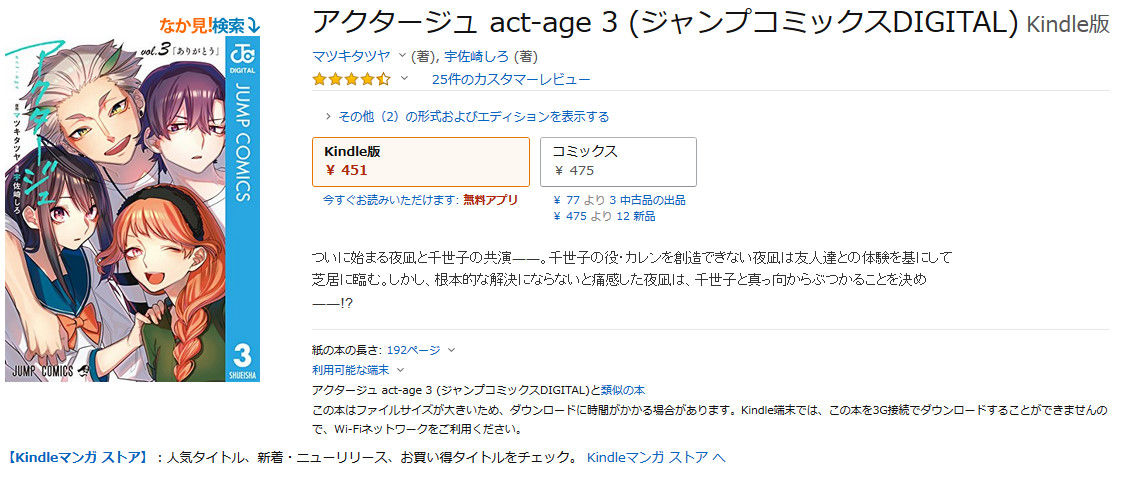
Task: Click author 宇佐崎しろ link
Action: pyautogui.click(x=475, y=55)
